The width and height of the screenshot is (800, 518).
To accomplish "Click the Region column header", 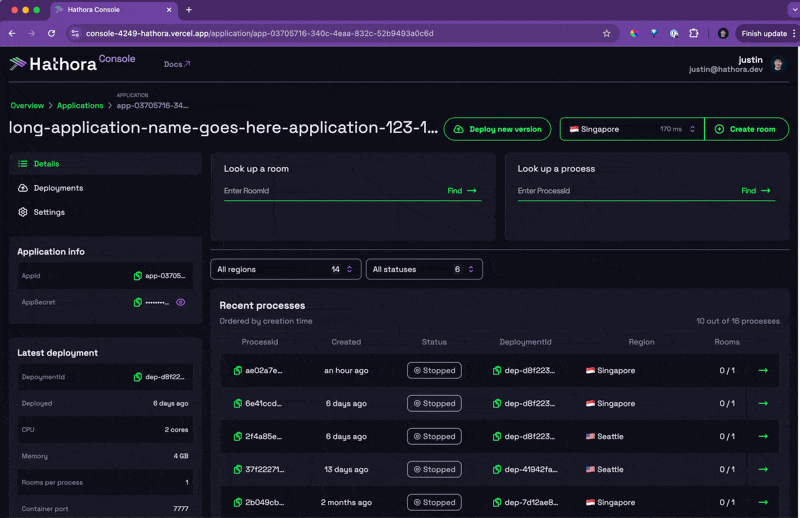I will click(x=641, y=342).
